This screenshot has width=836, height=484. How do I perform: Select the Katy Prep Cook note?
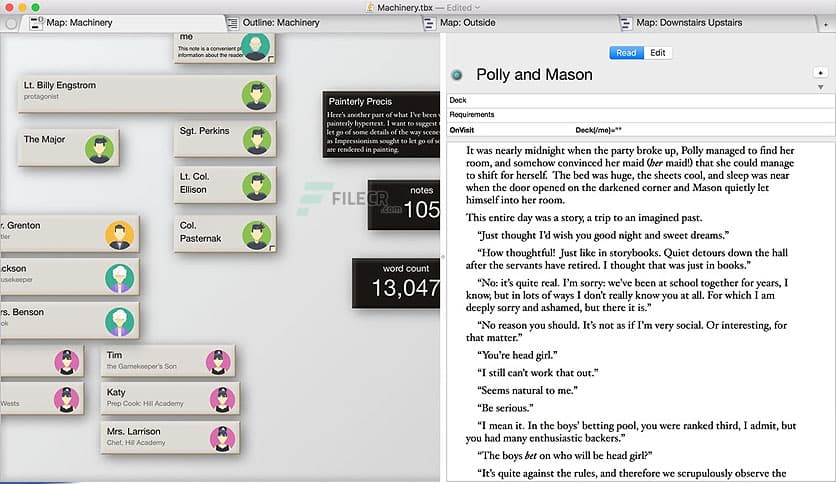point(170,399)
